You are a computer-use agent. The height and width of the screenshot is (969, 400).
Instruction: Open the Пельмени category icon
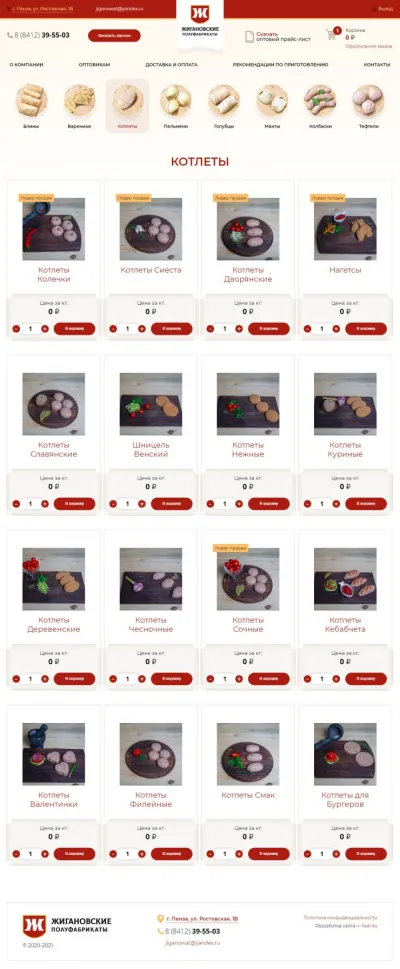[176, 100]
